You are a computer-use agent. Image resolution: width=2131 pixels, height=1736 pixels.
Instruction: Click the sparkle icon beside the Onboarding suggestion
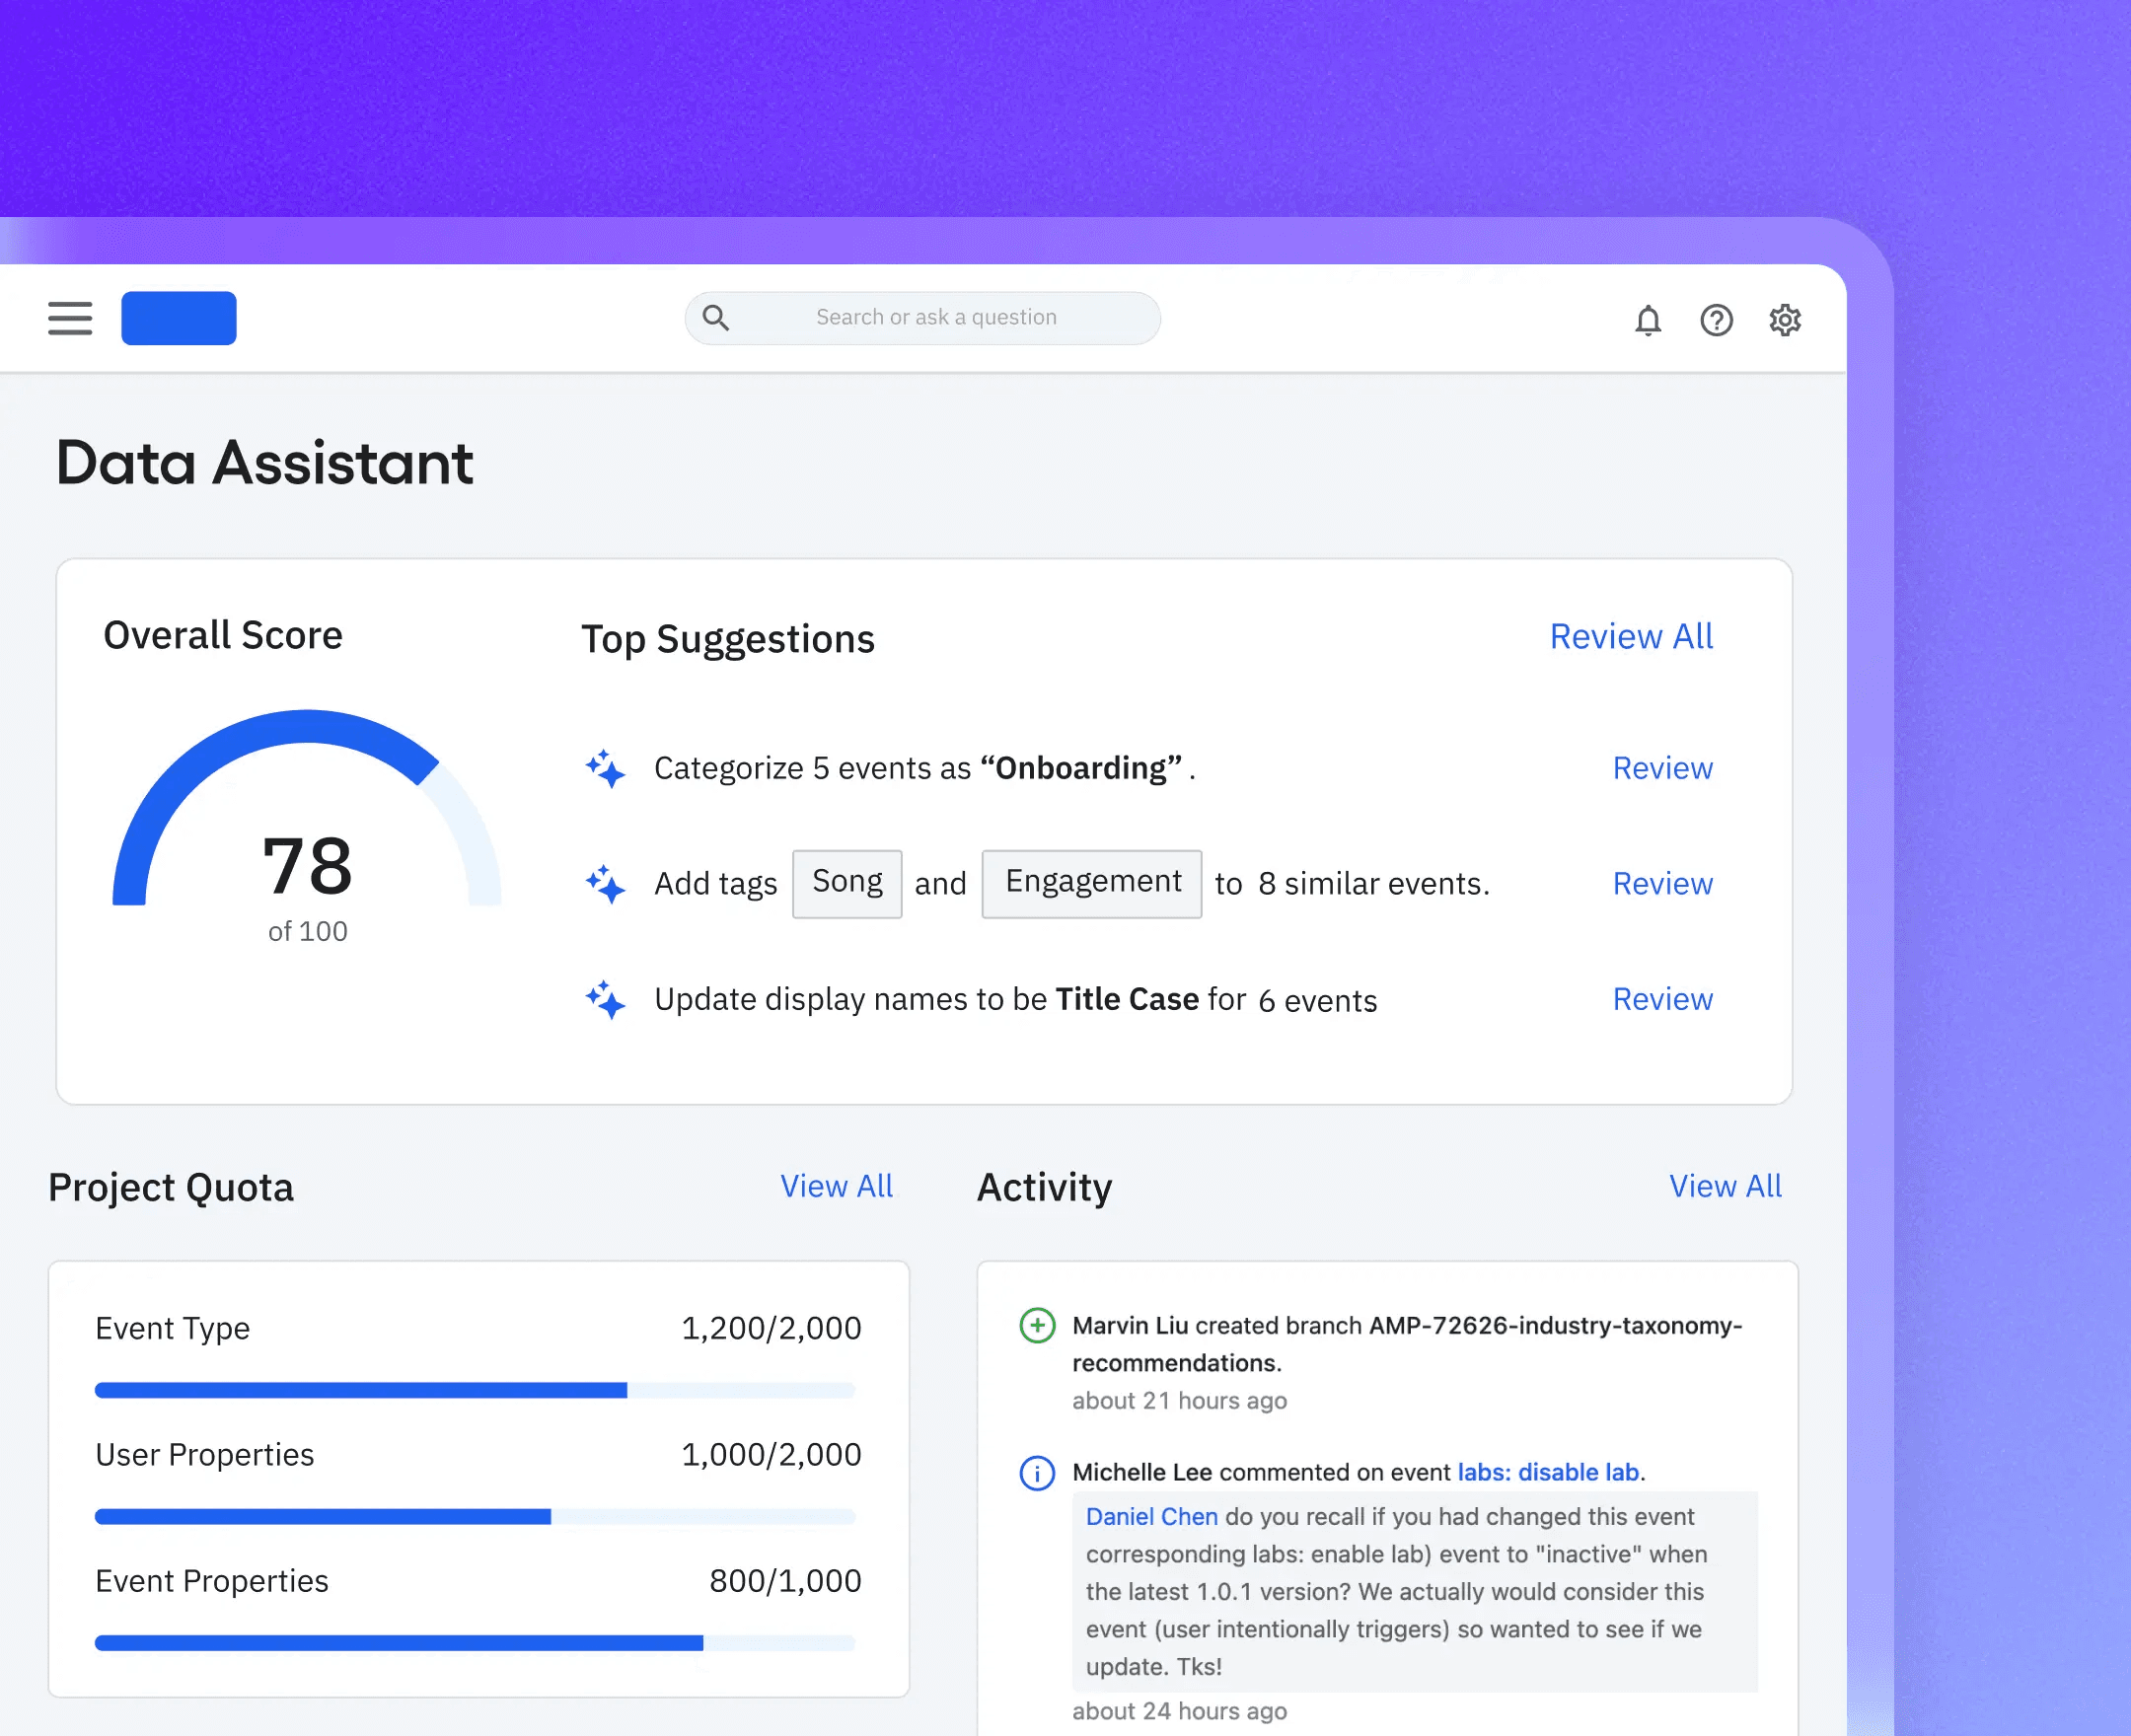coord(605,768)
